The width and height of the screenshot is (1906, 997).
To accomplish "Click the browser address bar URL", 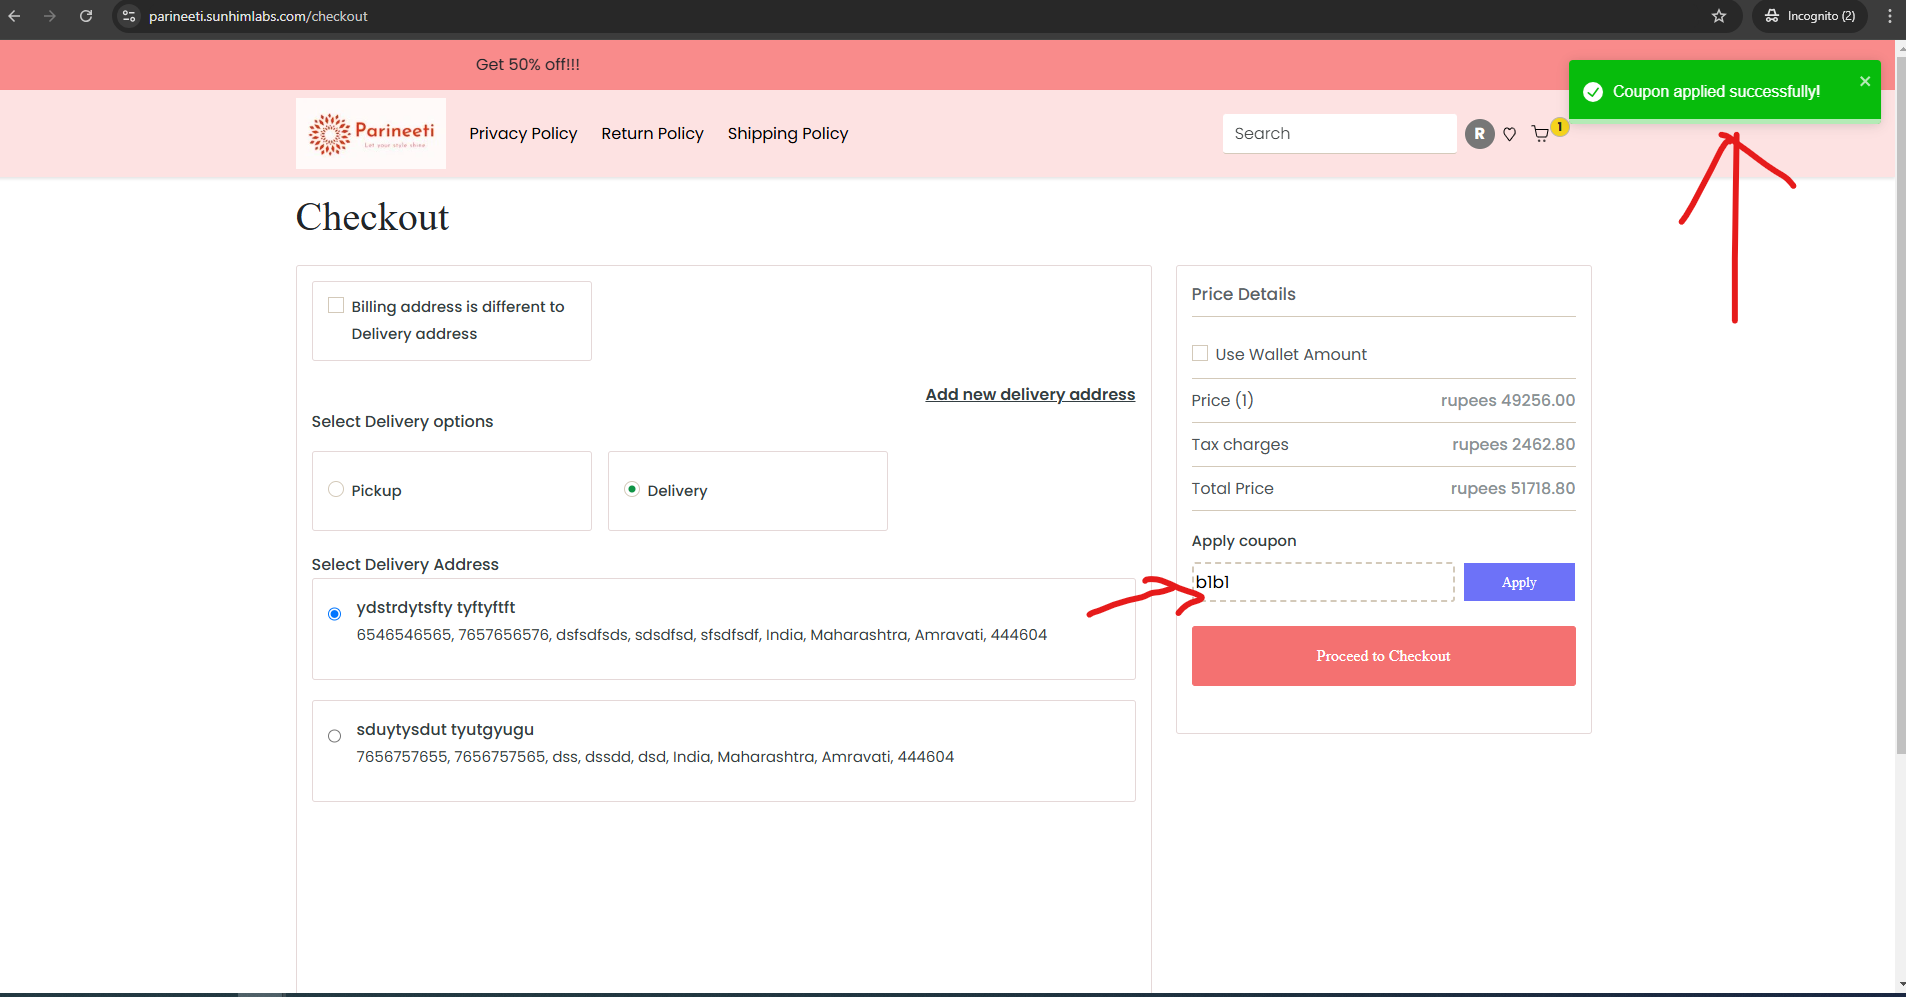I will pos(258,16).
